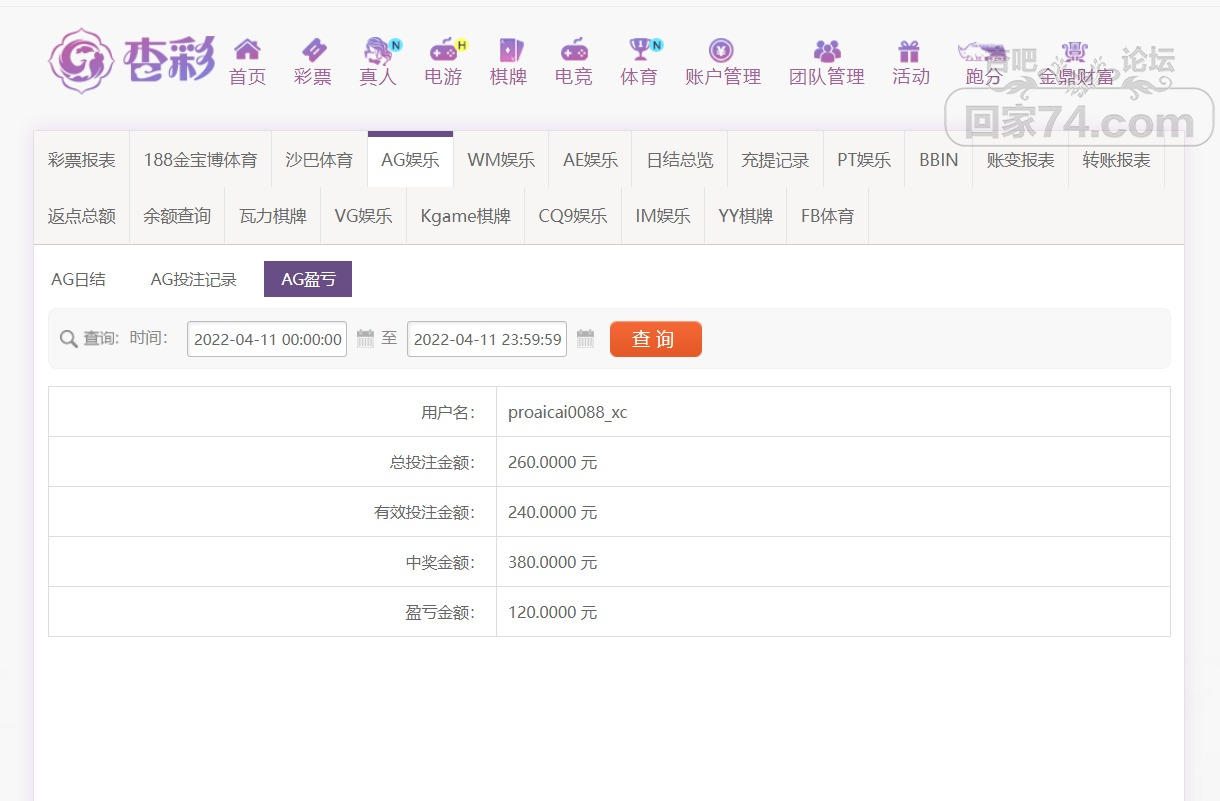Select the AG投注记录 sub-tab
The width and height of the screenshot is (1220, 801).
tap(194, 280)
